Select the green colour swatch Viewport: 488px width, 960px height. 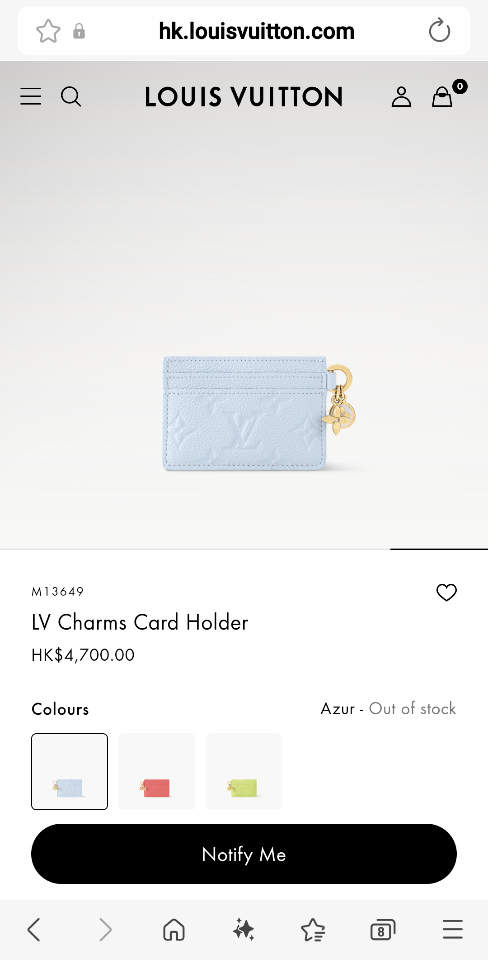pyautogui.click(x=244, y=771)
